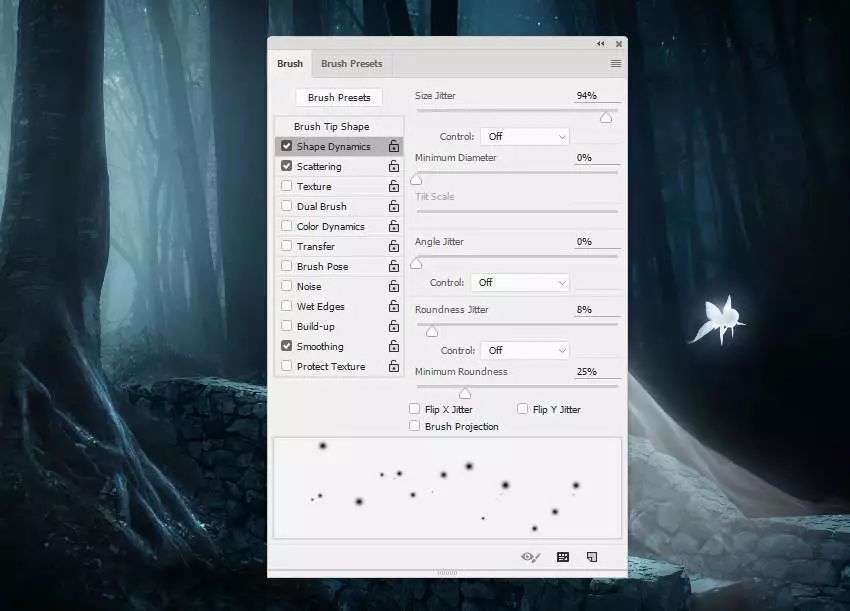Switch to the Brush tab
The height and width of the screenshot is (611, 850).
(290, 64)
